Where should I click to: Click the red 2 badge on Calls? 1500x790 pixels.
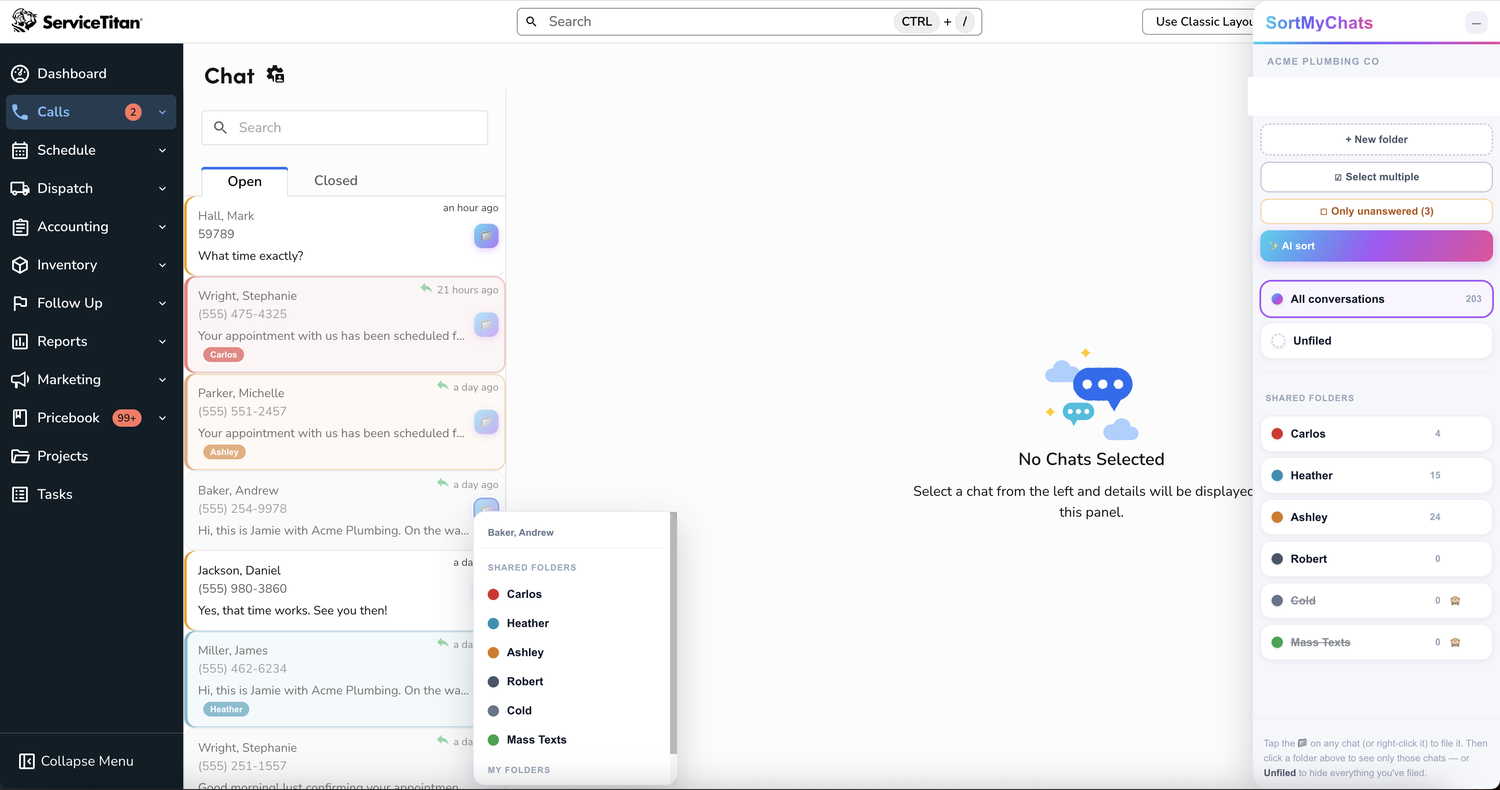point(133,112)
